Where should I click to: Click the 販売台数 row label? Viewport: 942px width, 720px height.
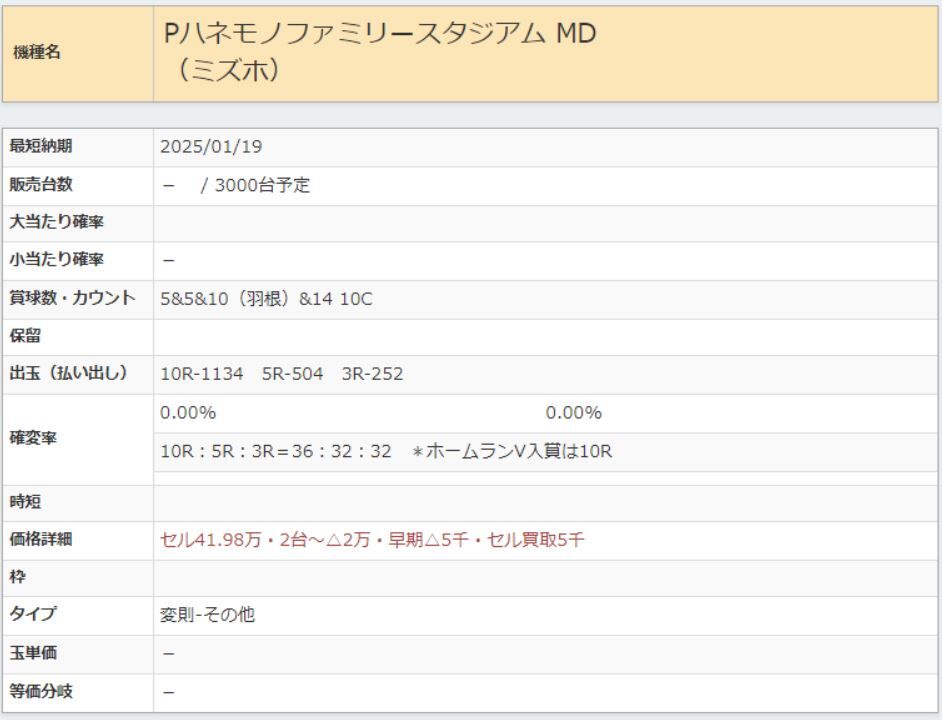point(41,185)
